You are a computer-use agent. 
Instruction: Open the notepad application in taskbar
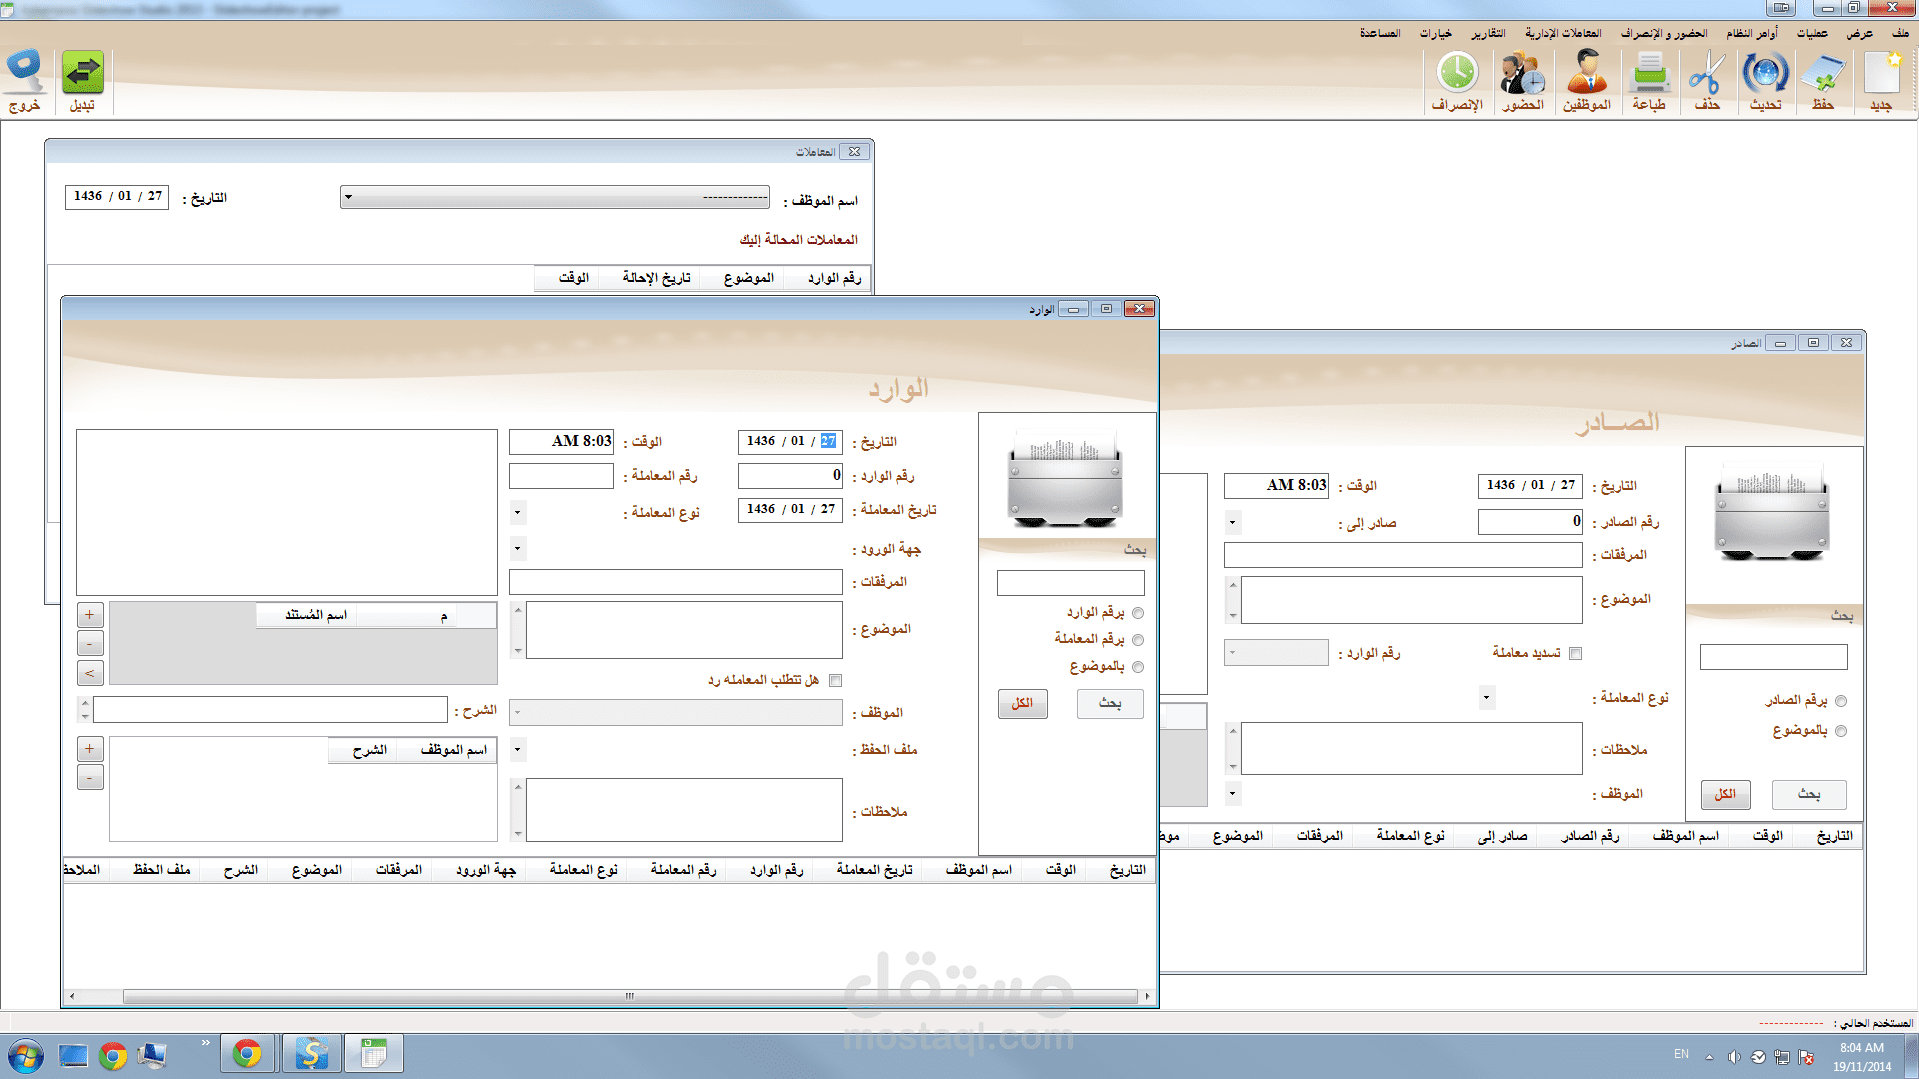374,1054
